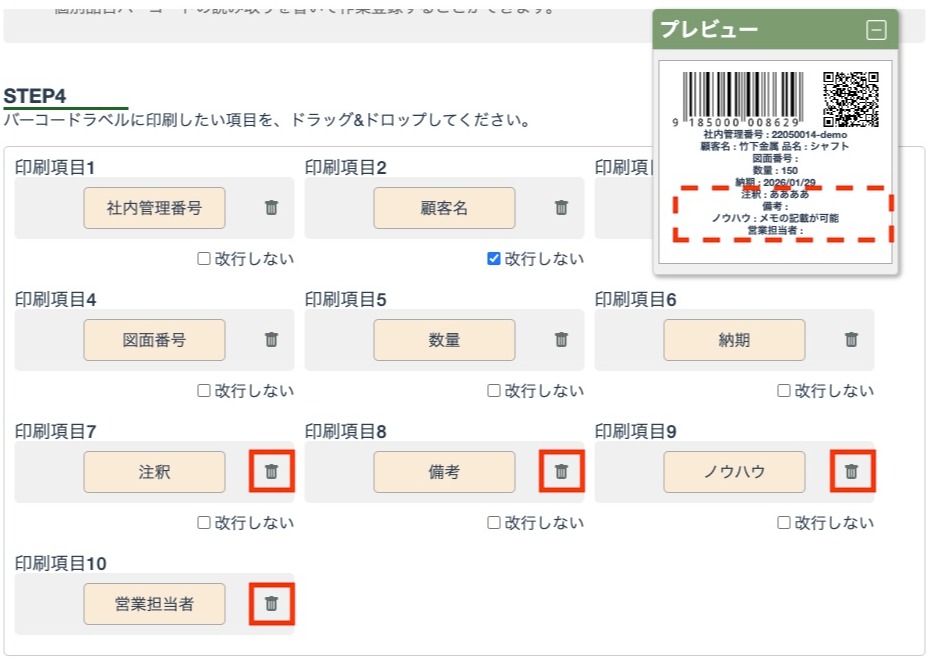Remove 注釈 with its trash icon
Image resolution: width=933 pixels, height=661 pixels.
pos(271,472)
